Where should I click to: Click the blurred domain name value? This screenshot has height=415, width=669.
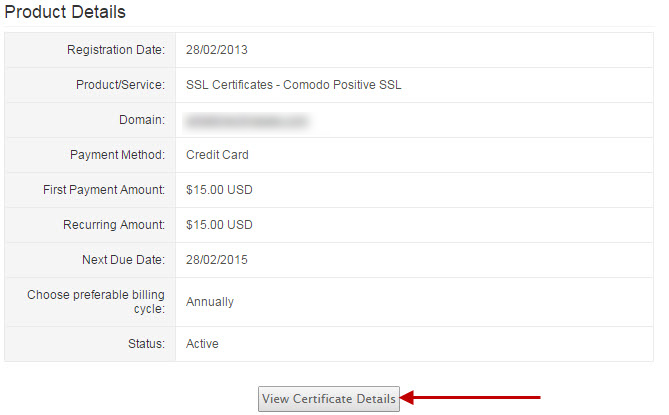click(x=246, y=121)
